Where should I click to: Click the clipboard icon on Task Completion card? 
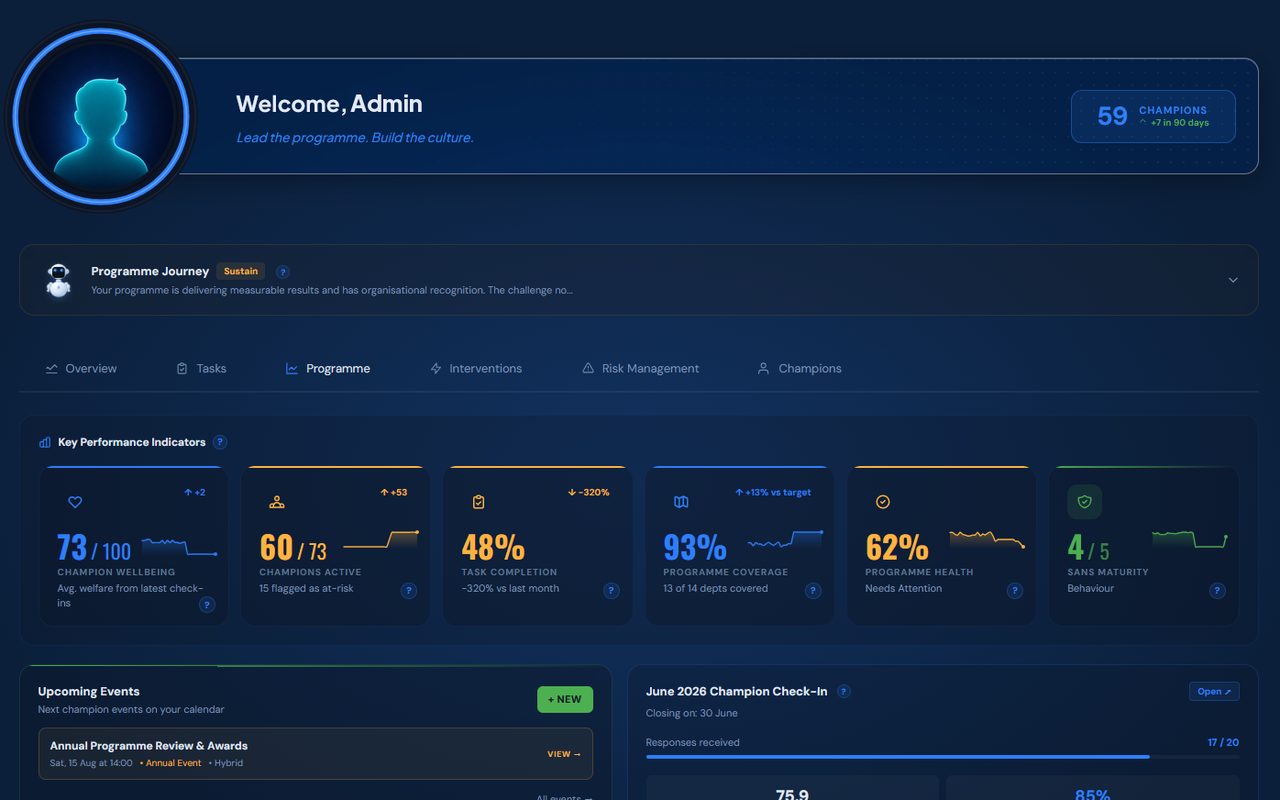478,502
